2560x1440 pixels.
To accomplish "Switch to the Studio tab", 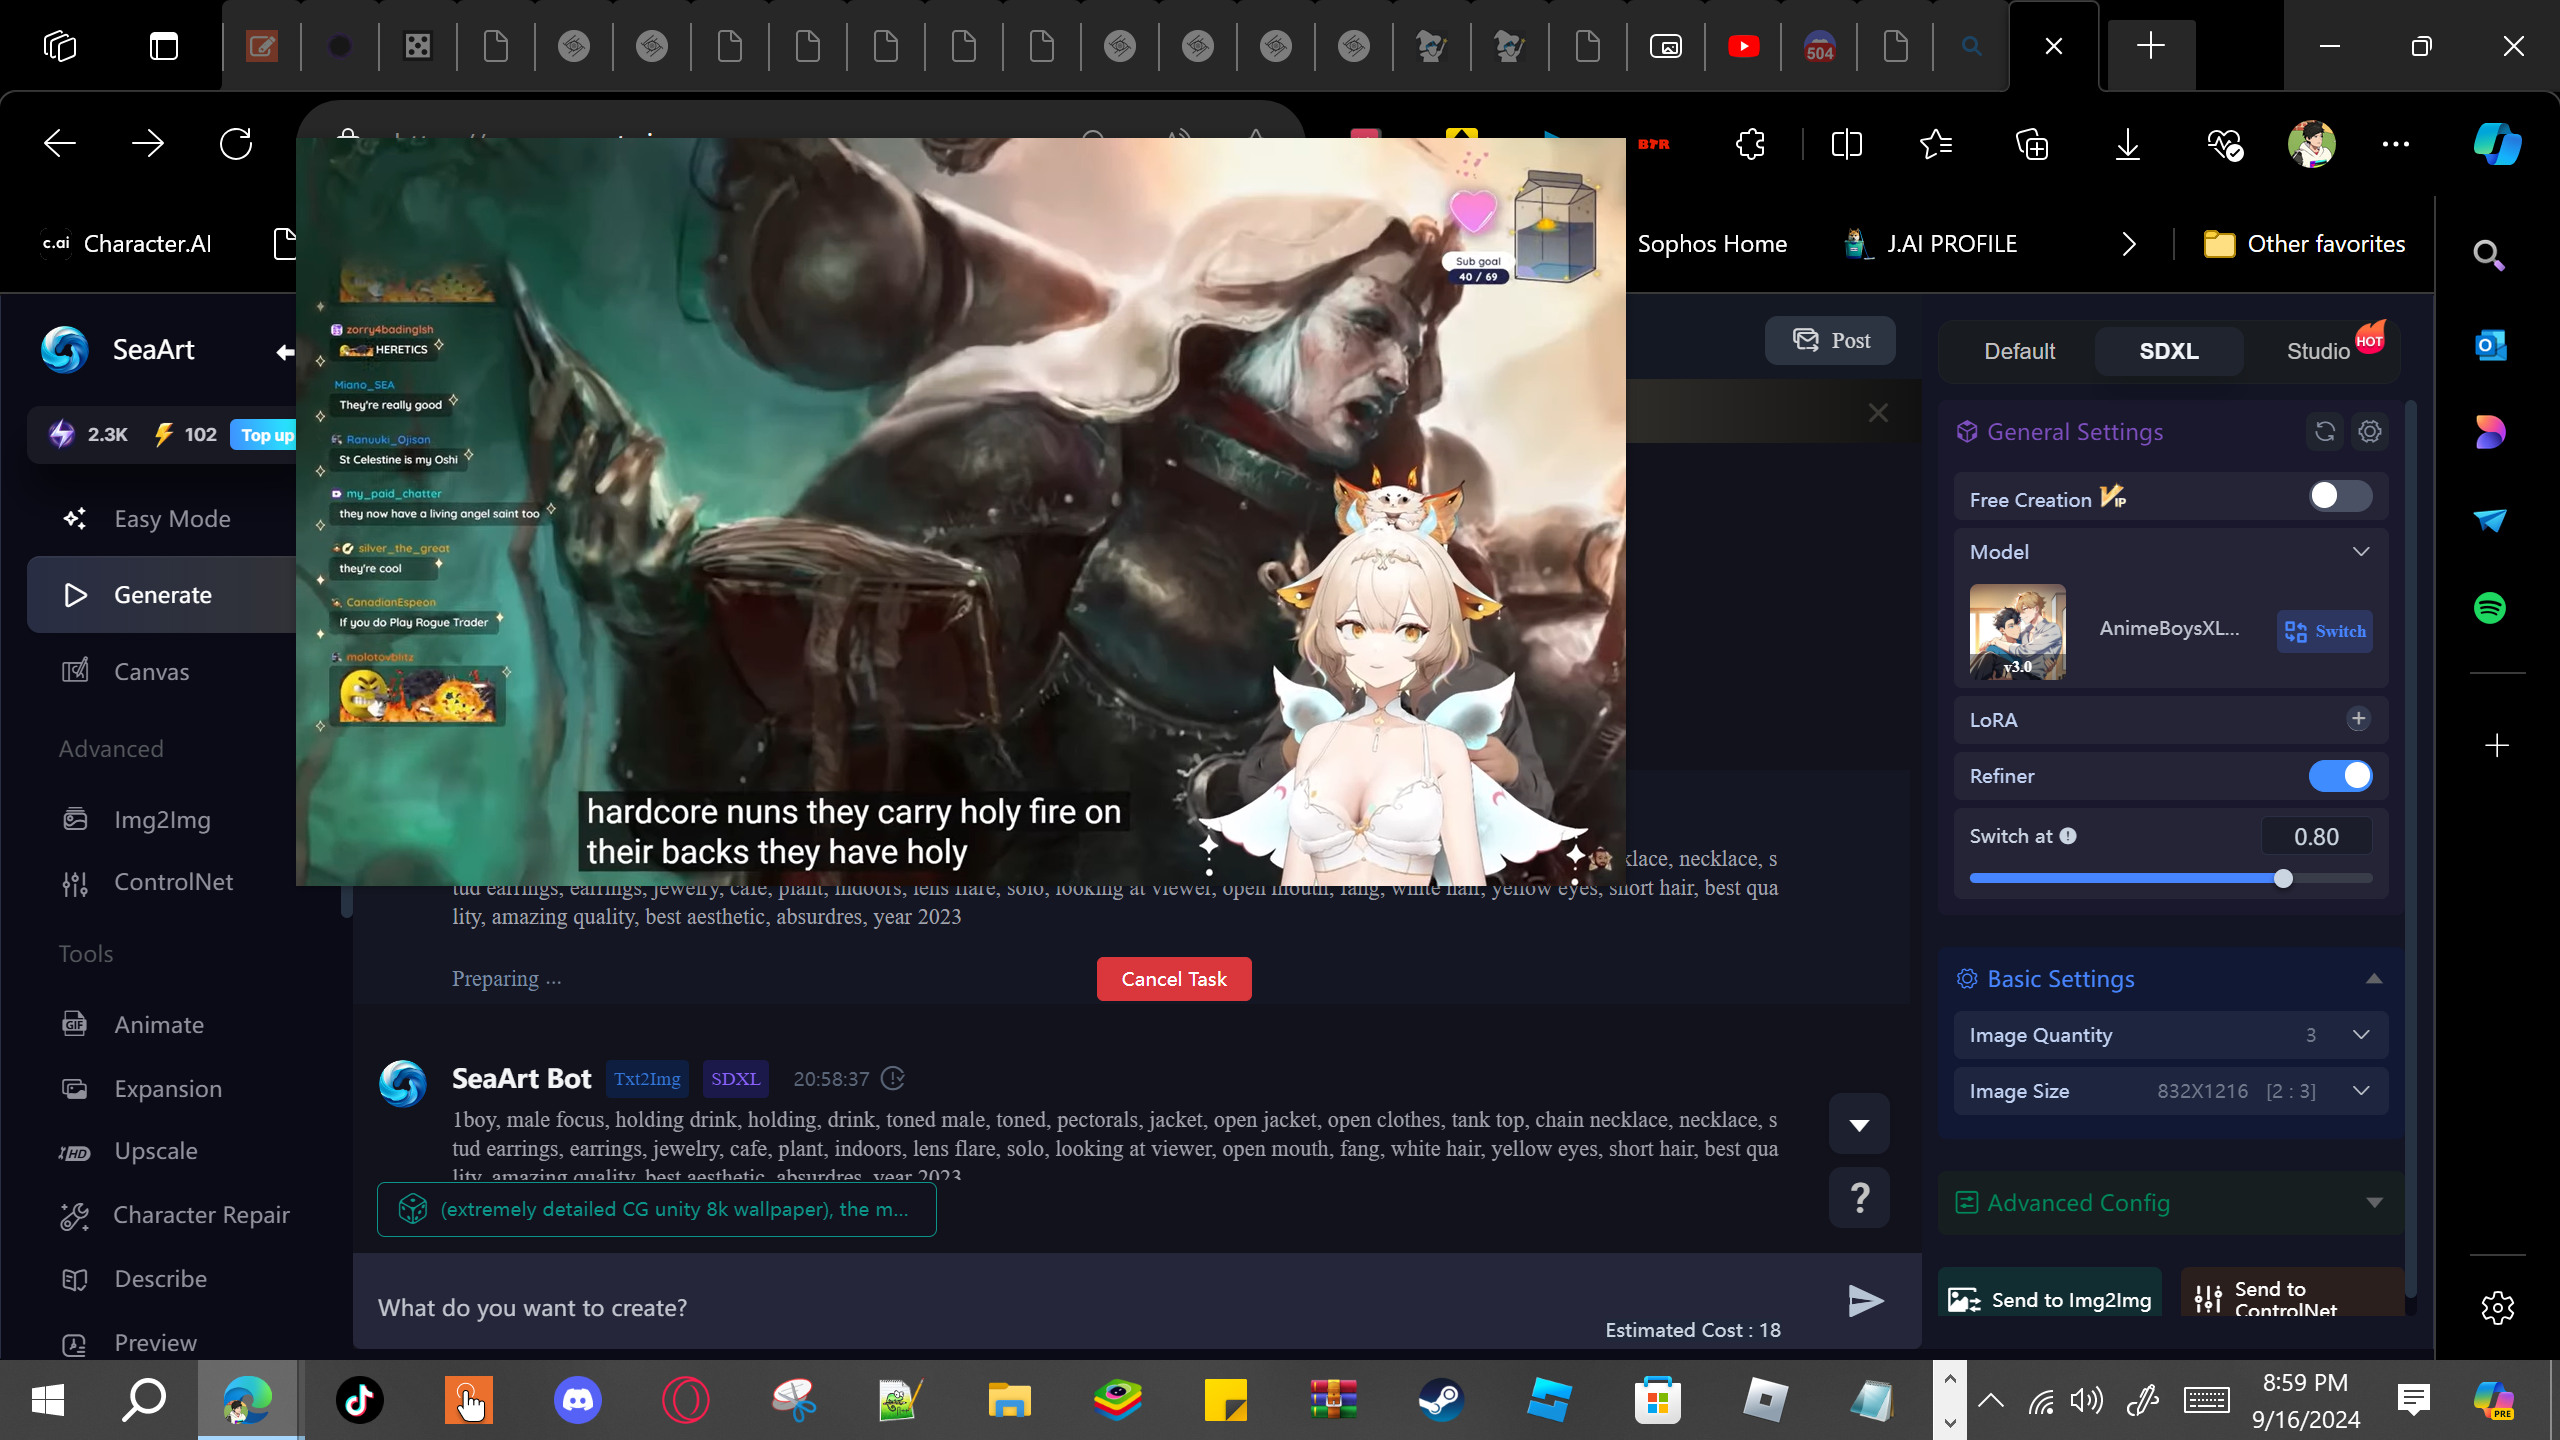I will pyautogui.click(x=2318, y=351).
